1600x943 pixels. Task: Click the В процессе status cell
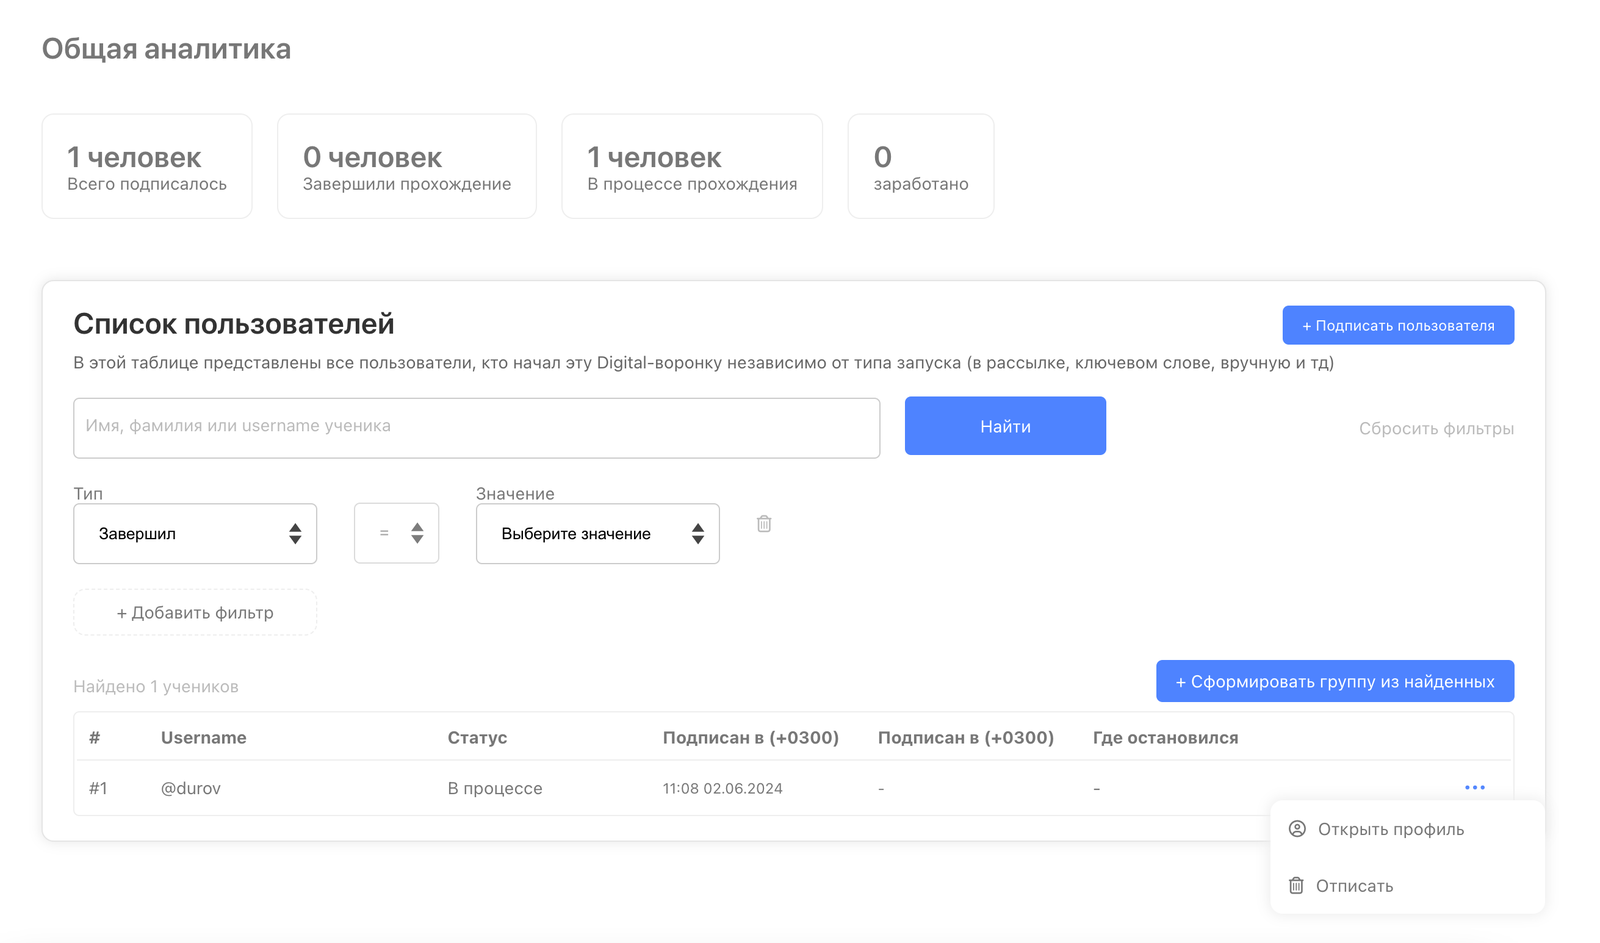tap(495, 788)
